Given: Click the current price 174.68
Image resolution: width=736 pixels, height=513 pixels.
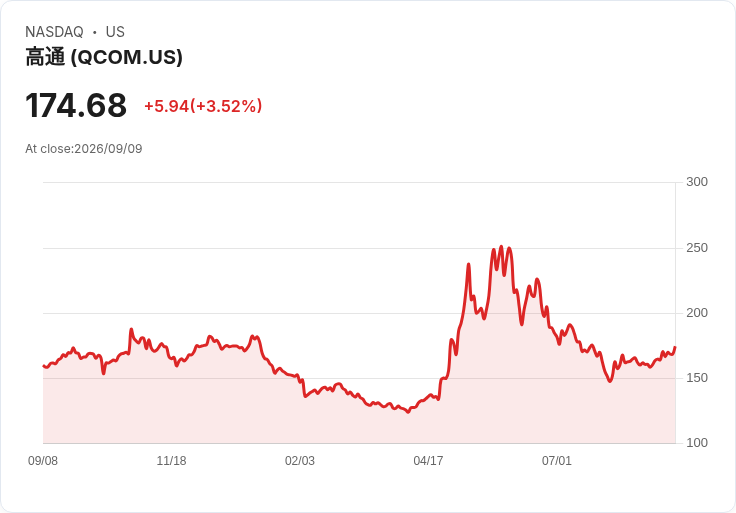Looking at the screenshot, I should click(76, 105).
